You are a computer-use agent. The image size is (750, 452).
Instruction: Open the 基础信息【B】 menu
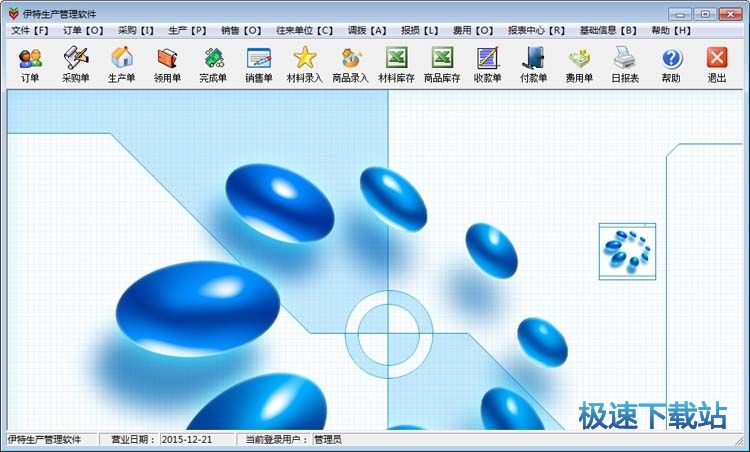[608, 31]
